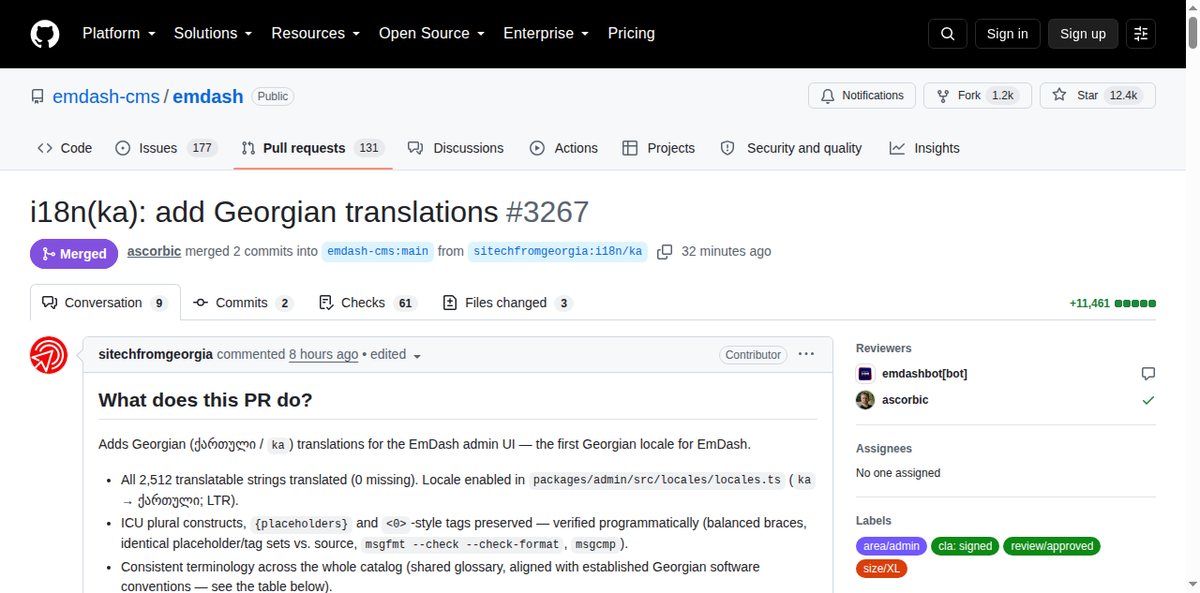Open the Pull requests tab

point(311,148)
